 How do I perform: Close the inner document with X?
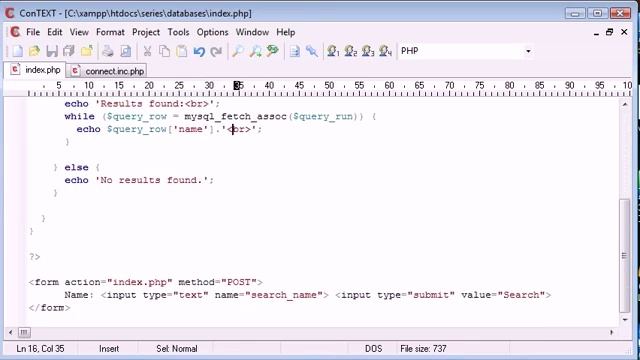(624, 32)
